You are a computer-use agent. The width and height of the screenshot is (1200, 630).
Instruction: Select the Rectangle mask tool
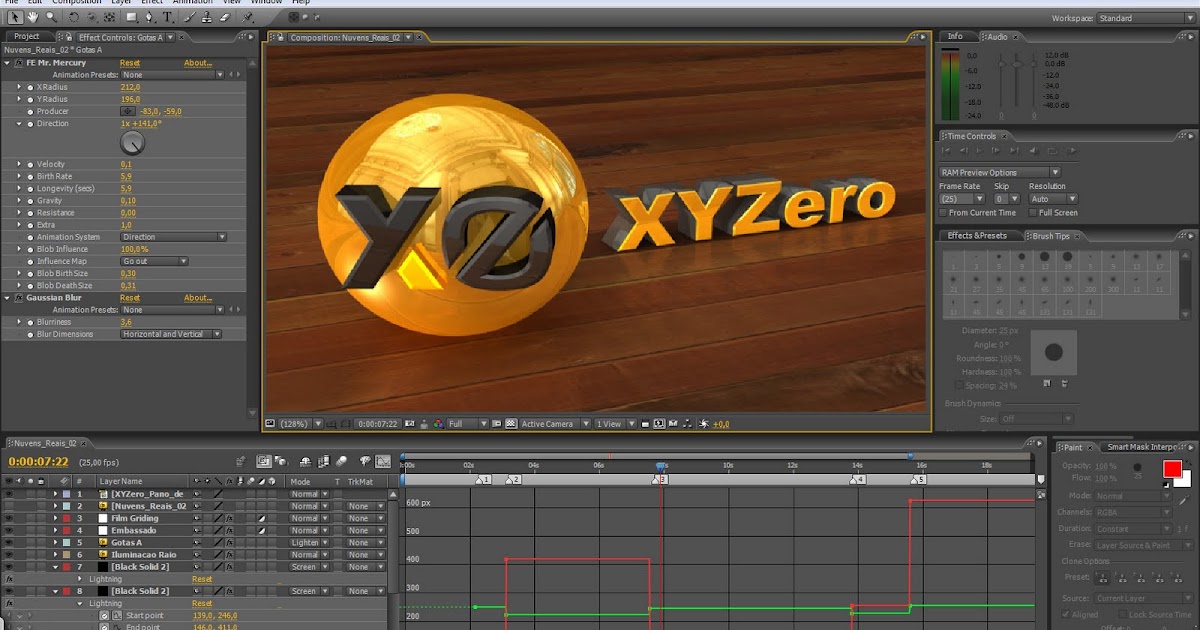pos(133,17)
